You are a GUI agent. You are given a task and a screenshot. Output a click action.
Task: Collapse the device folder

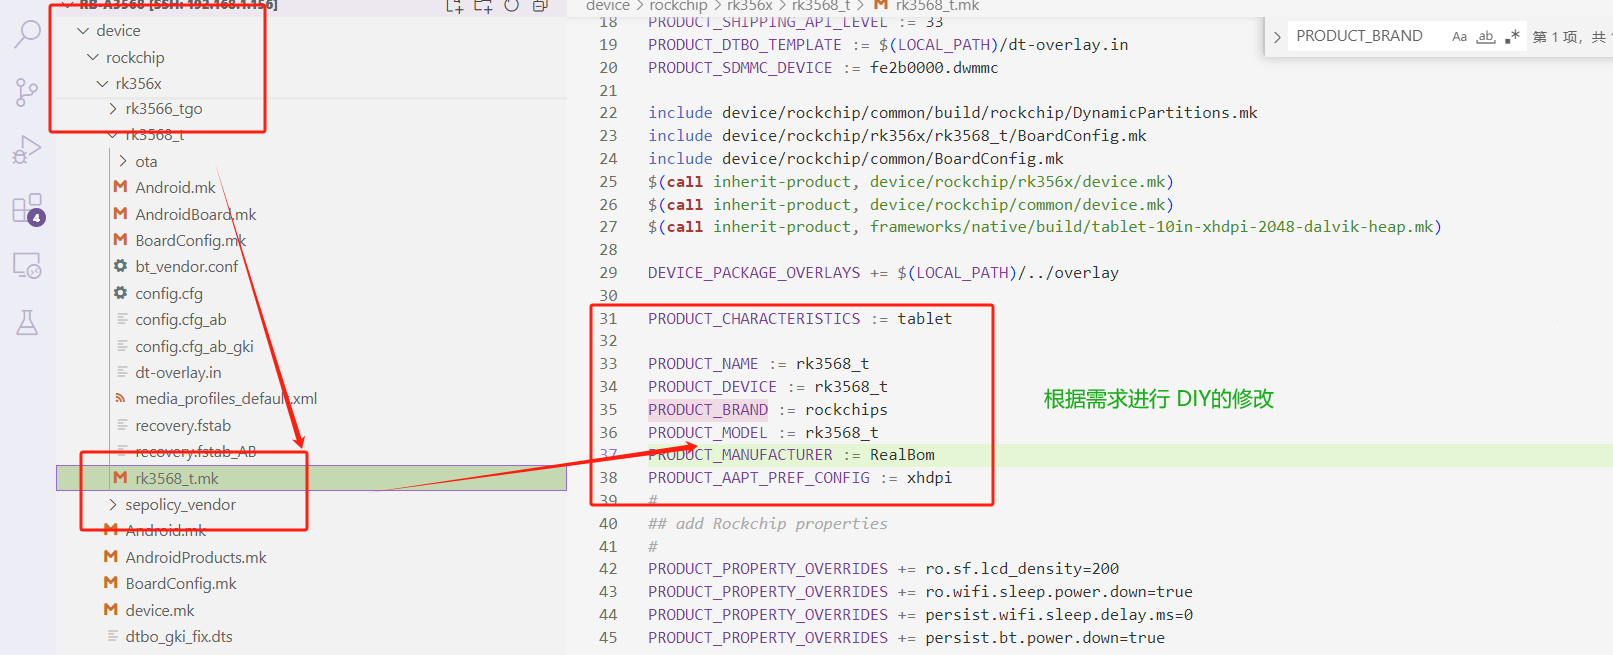pos(84,31)
